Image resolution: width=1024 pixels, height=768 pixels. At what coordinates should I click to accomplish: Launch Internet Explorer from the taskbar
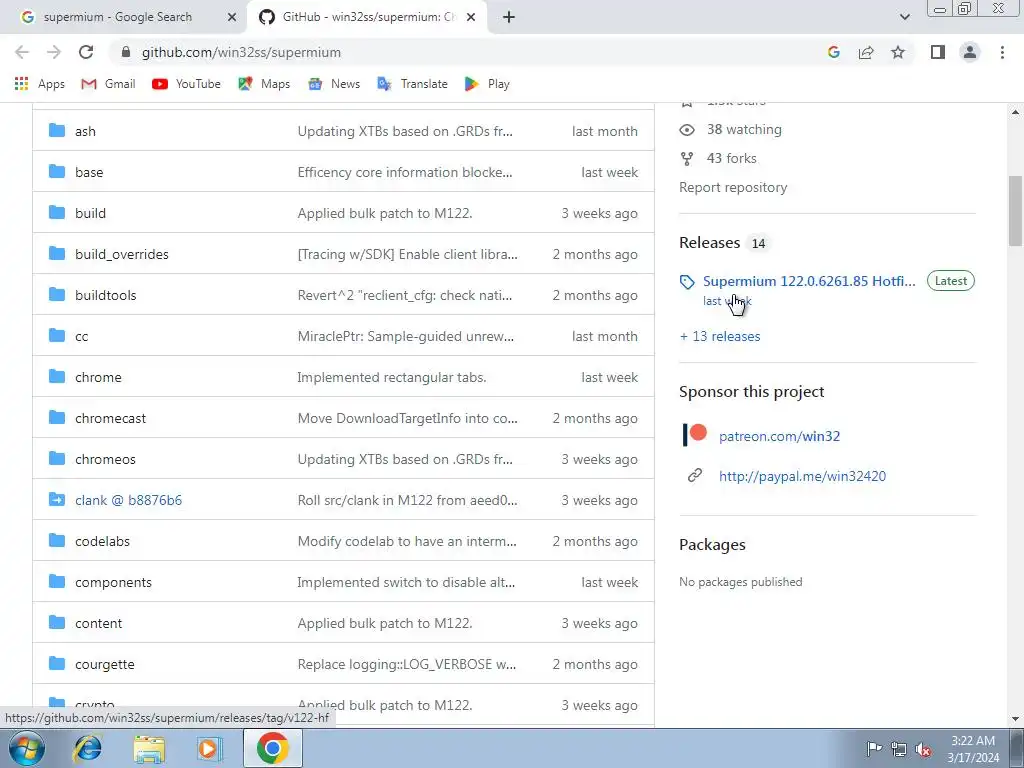(x=88, y=748)
